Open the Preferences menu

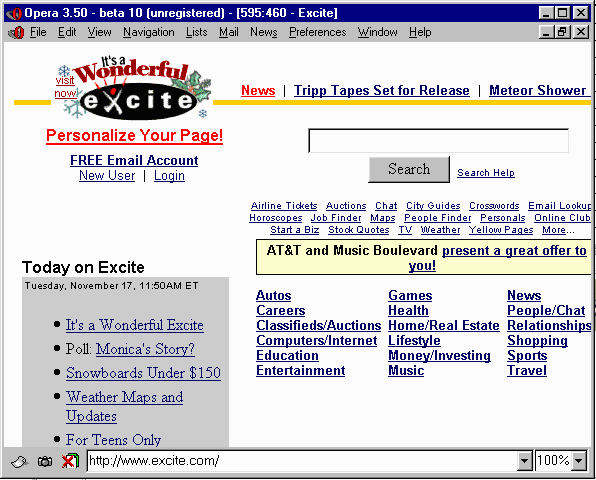pyautogui.click(x=317, y=32)
